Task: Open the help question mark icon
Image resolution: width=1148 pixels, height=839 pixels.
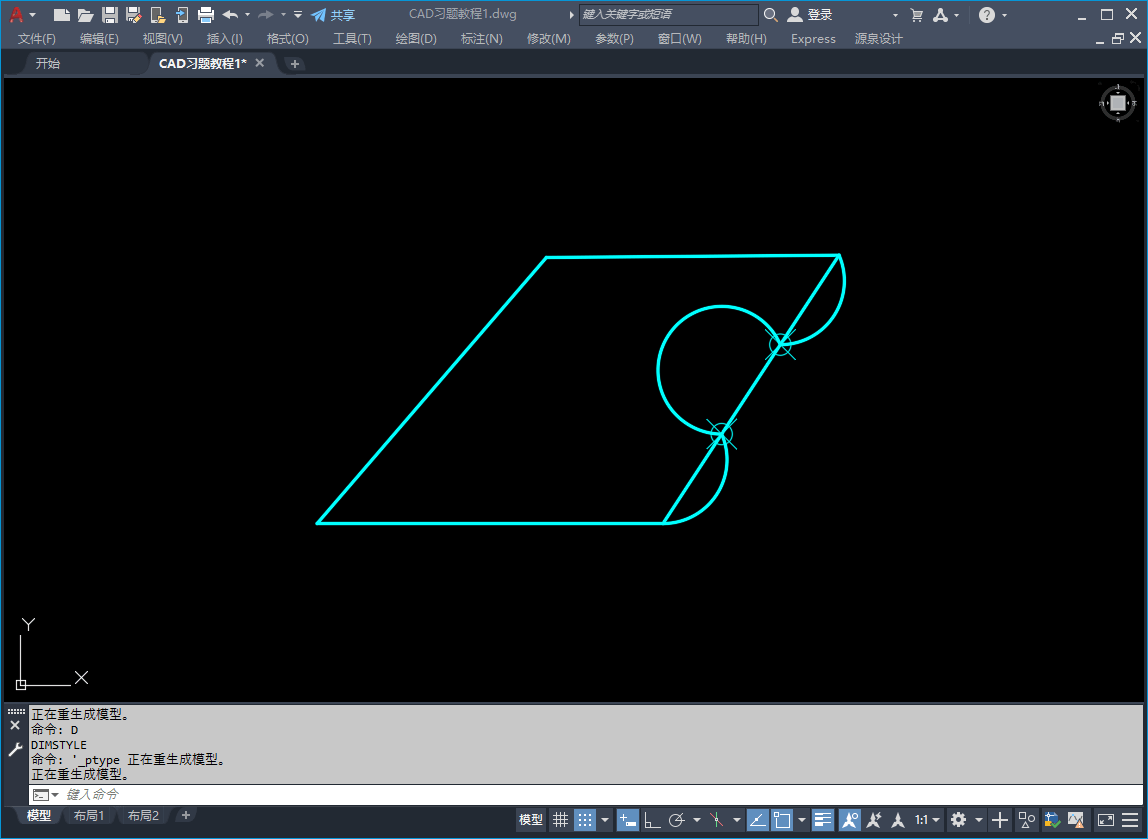Action: pyautogui.click(x=987, y=15)
